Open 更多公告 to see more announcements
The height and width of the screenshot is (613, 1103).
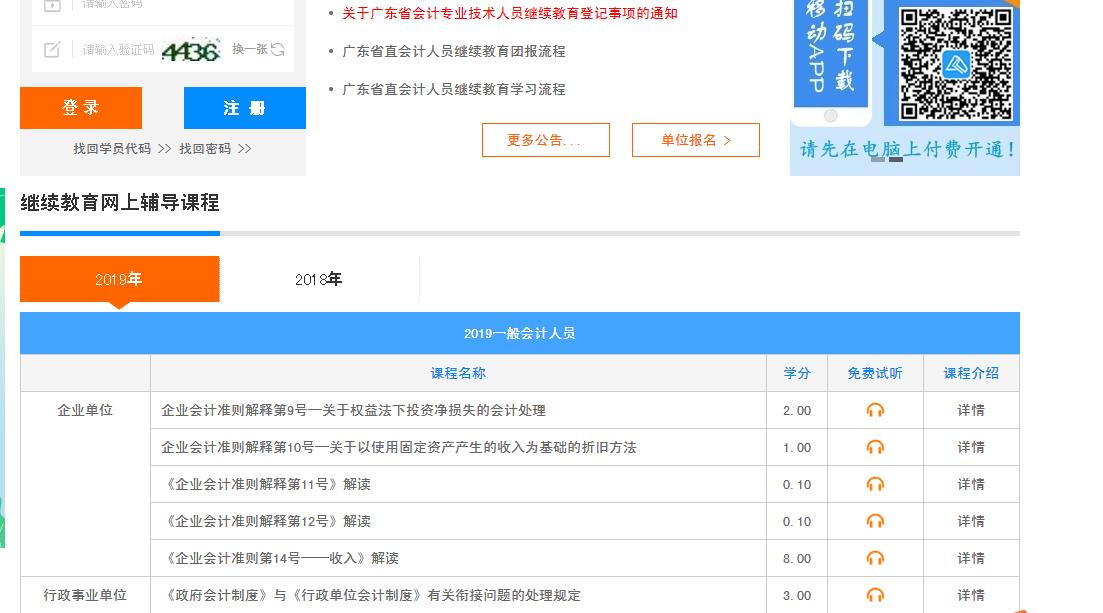[545, 140]
